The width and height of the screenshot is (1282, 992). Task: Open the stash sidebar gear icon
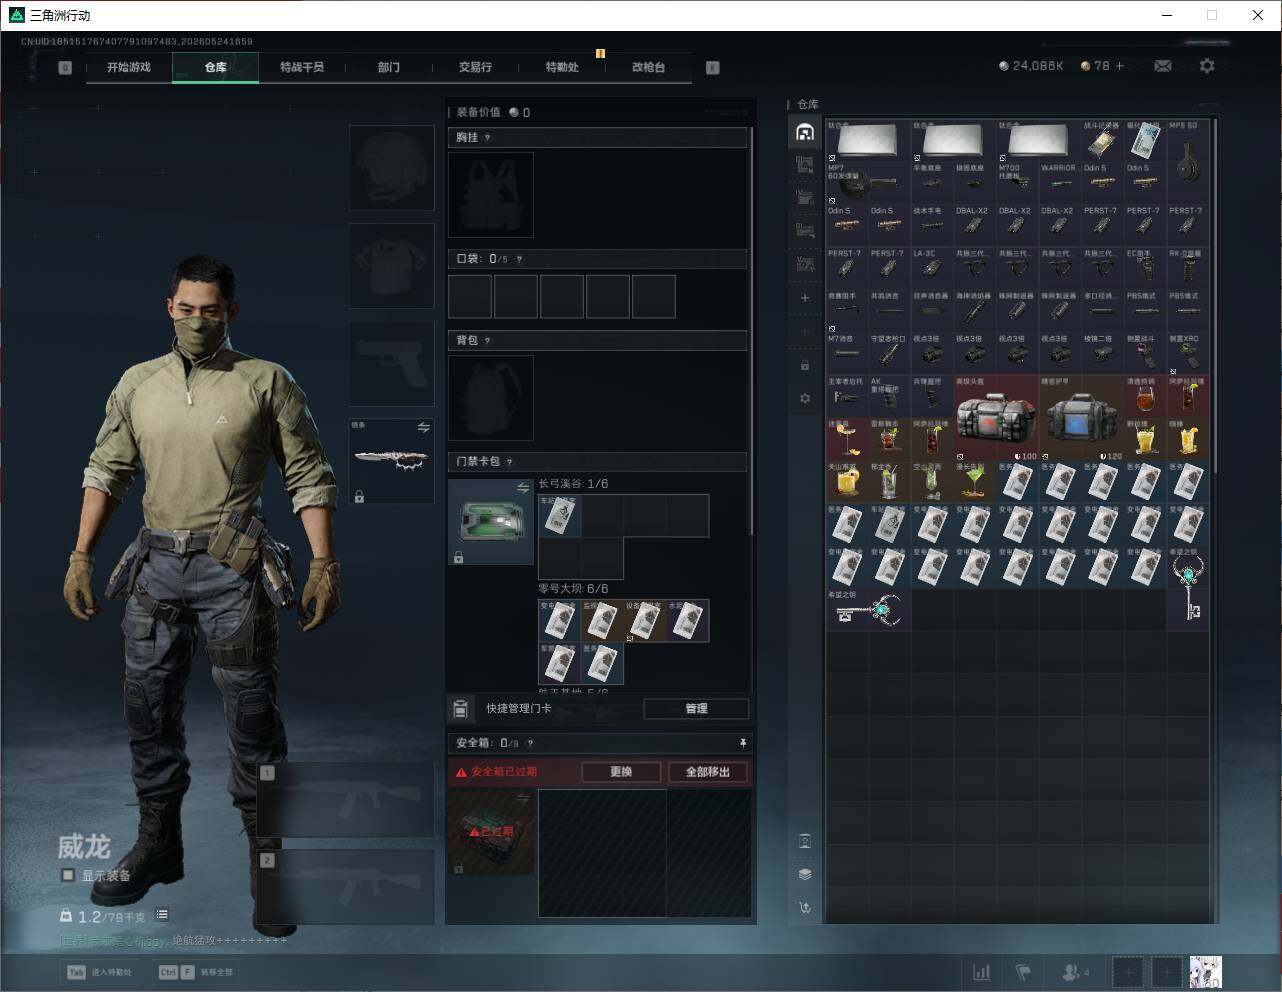pos(805,398)
